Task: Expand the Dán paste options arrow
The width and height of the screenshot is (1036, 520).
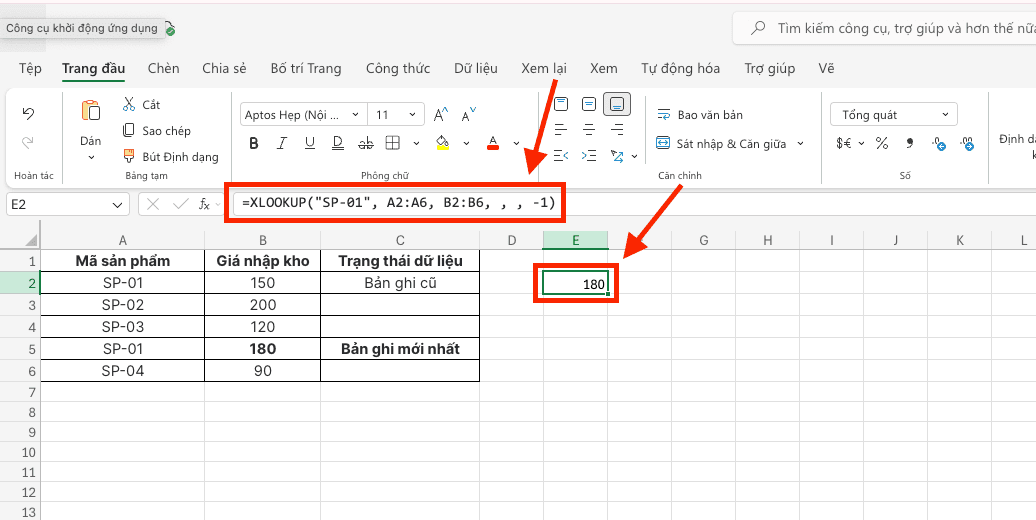Action: click(x=91, y=158)
